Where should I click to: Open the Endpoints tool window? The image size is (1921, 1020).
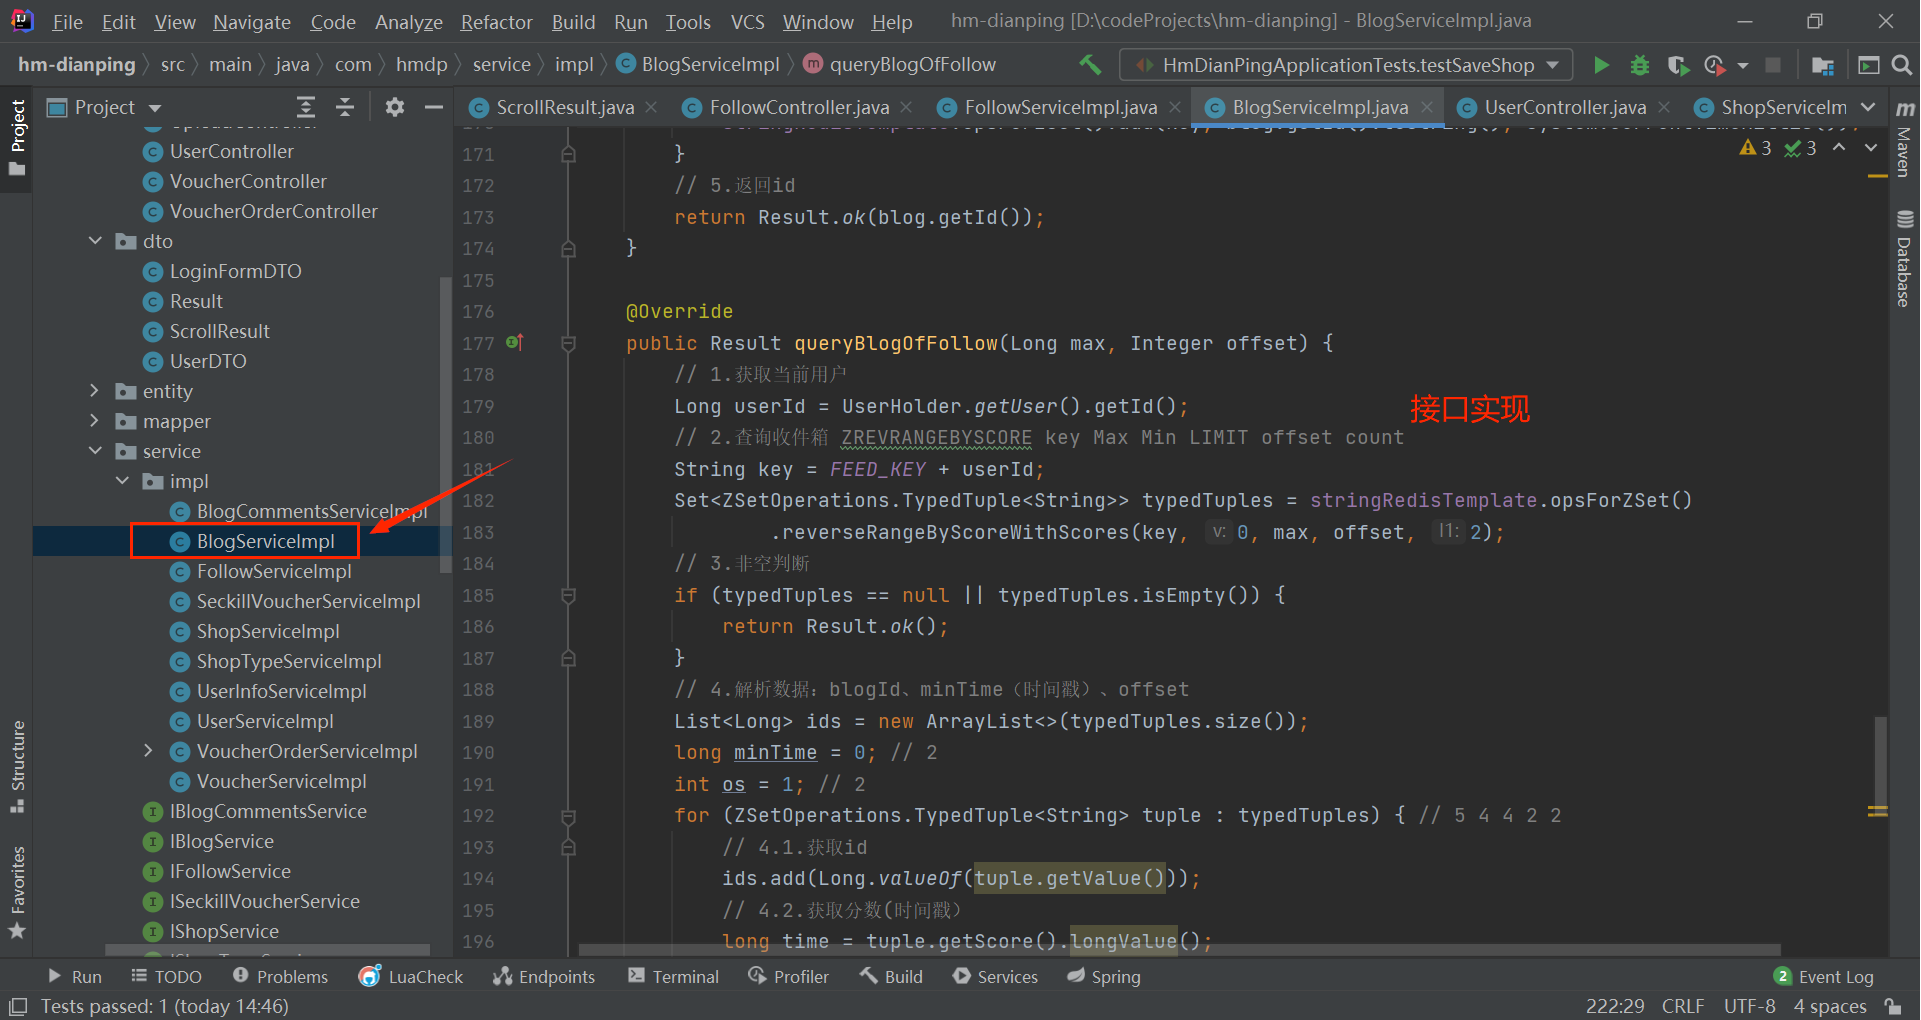tap(544, 976)
